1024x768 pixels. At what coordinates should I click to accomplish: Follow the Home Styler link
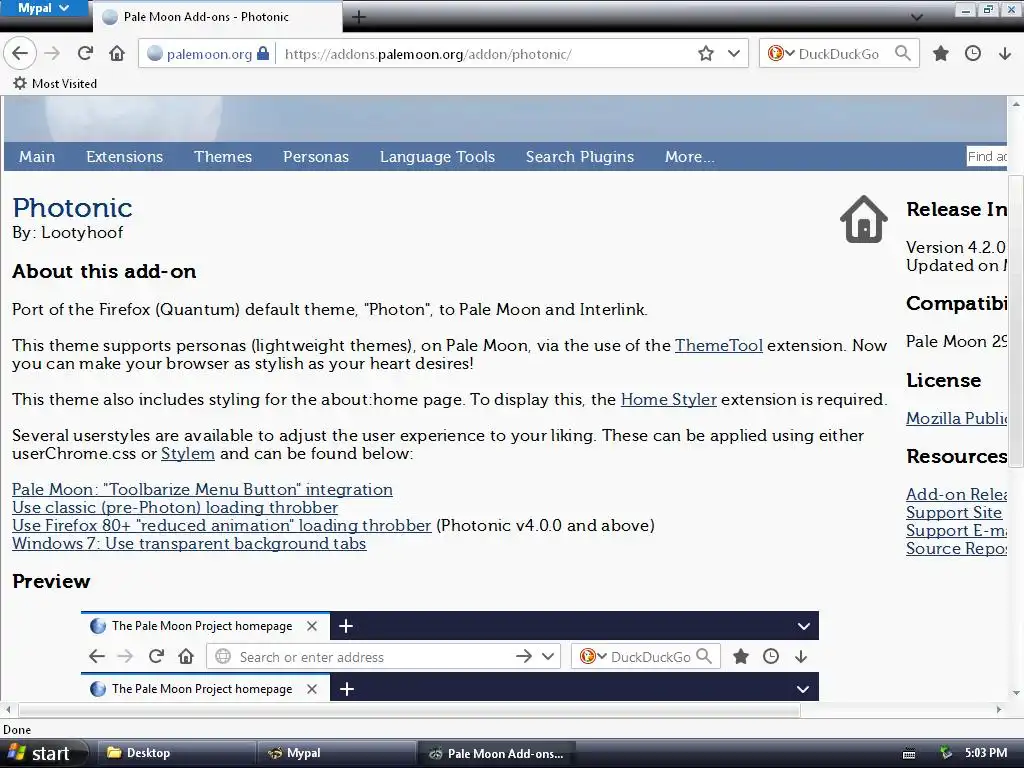669,400
